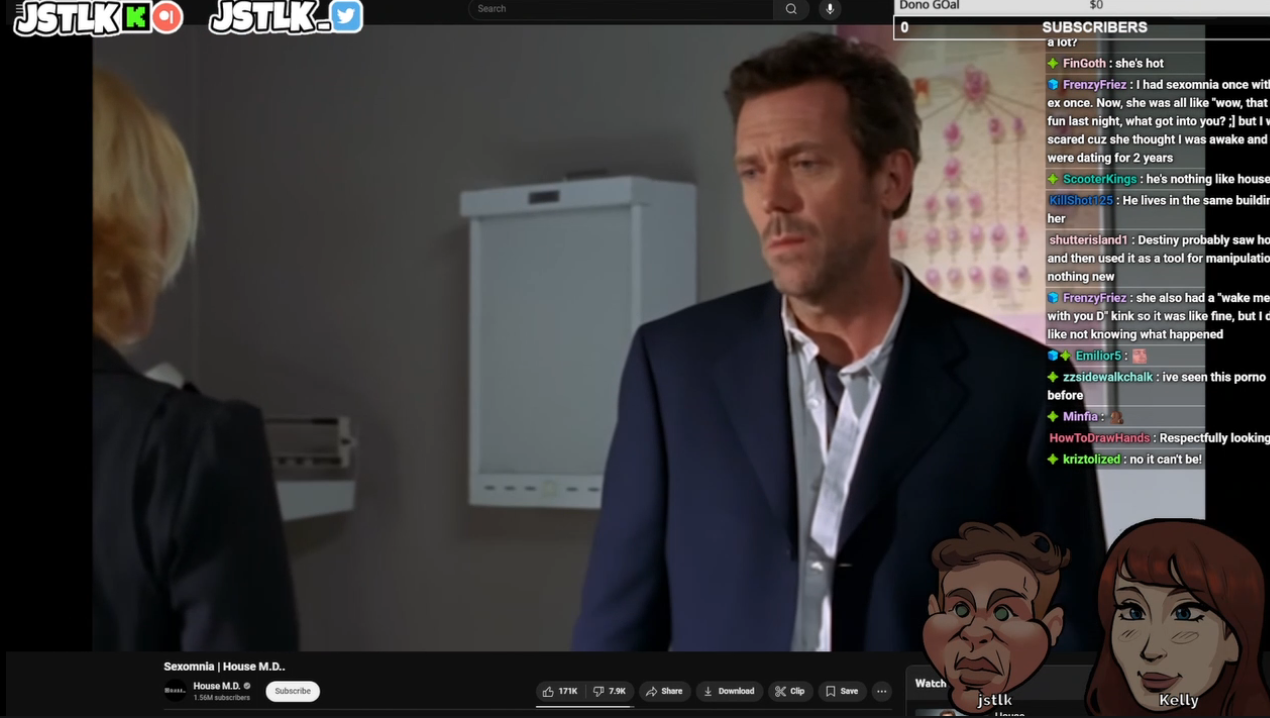This screenshot has height=718, width=1270.
Task: Open the House M.D. channel avatar
Action: (x=175, y=690)
